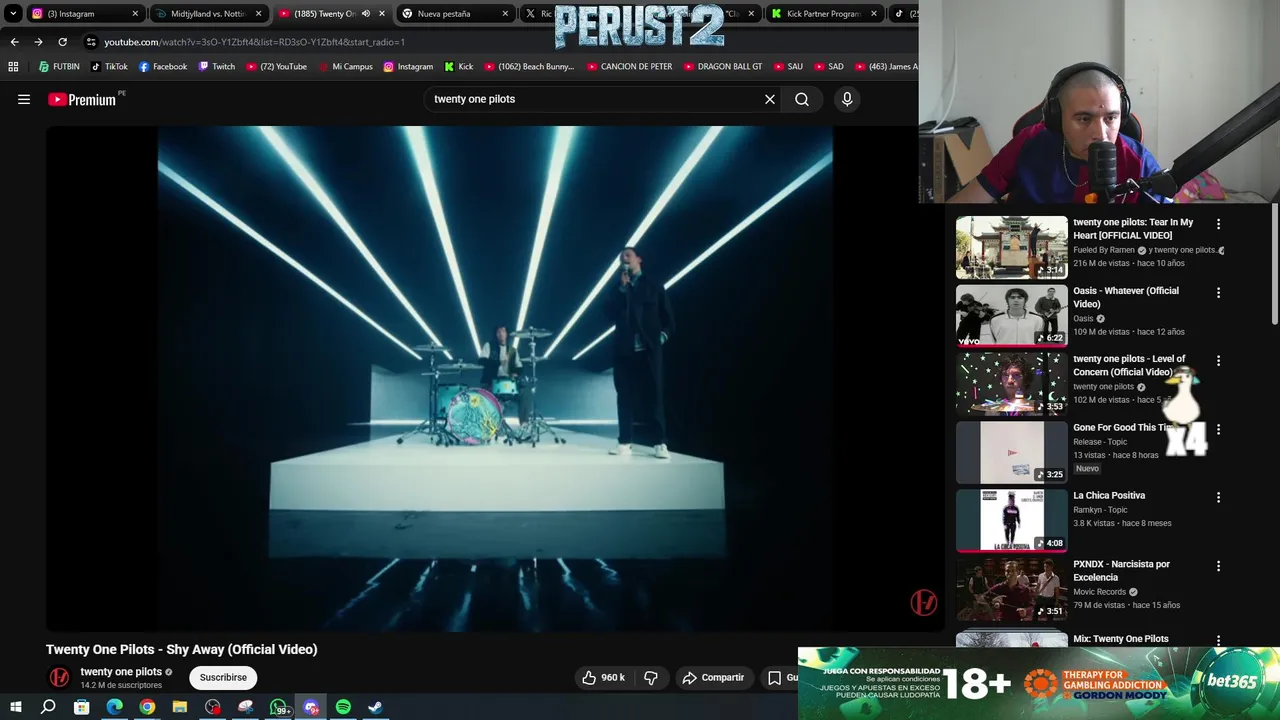Click the site info icon in address bar
Image resolution: width=1280 pixels, height=720 pixels.
[91, 42]
